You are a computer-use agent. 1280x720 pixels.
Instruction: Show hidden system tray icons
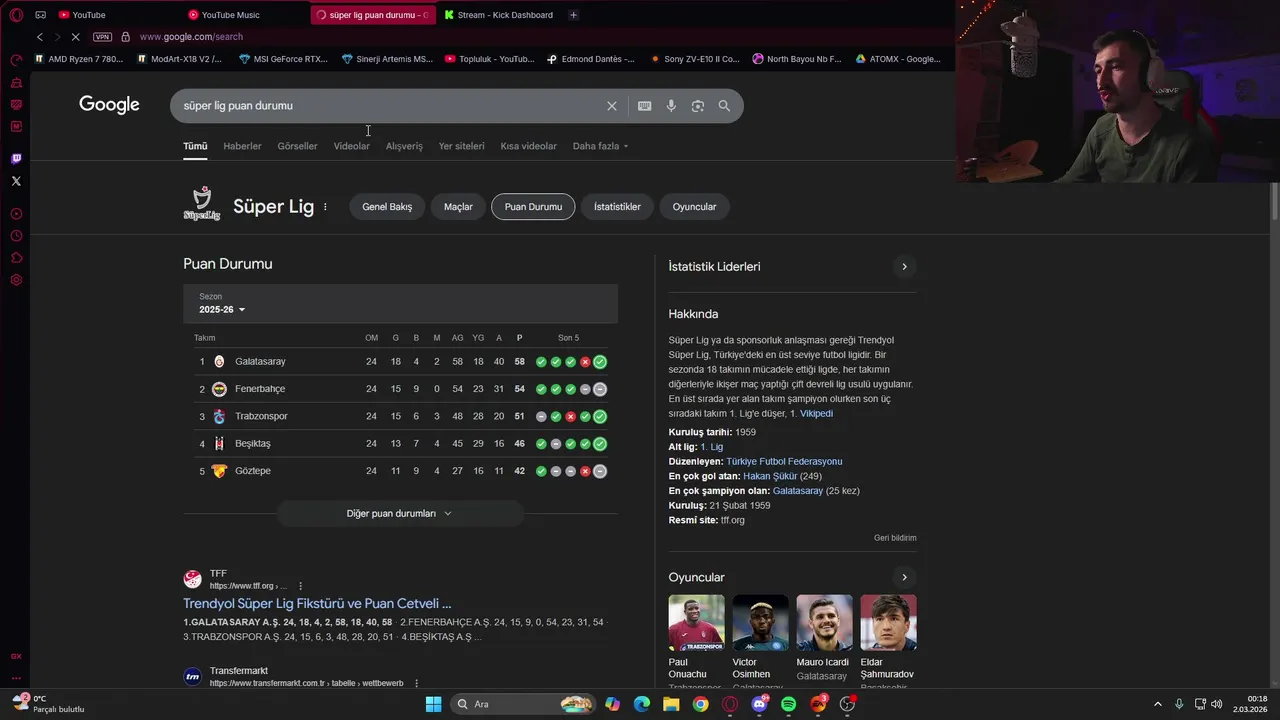click(1158, 704)
